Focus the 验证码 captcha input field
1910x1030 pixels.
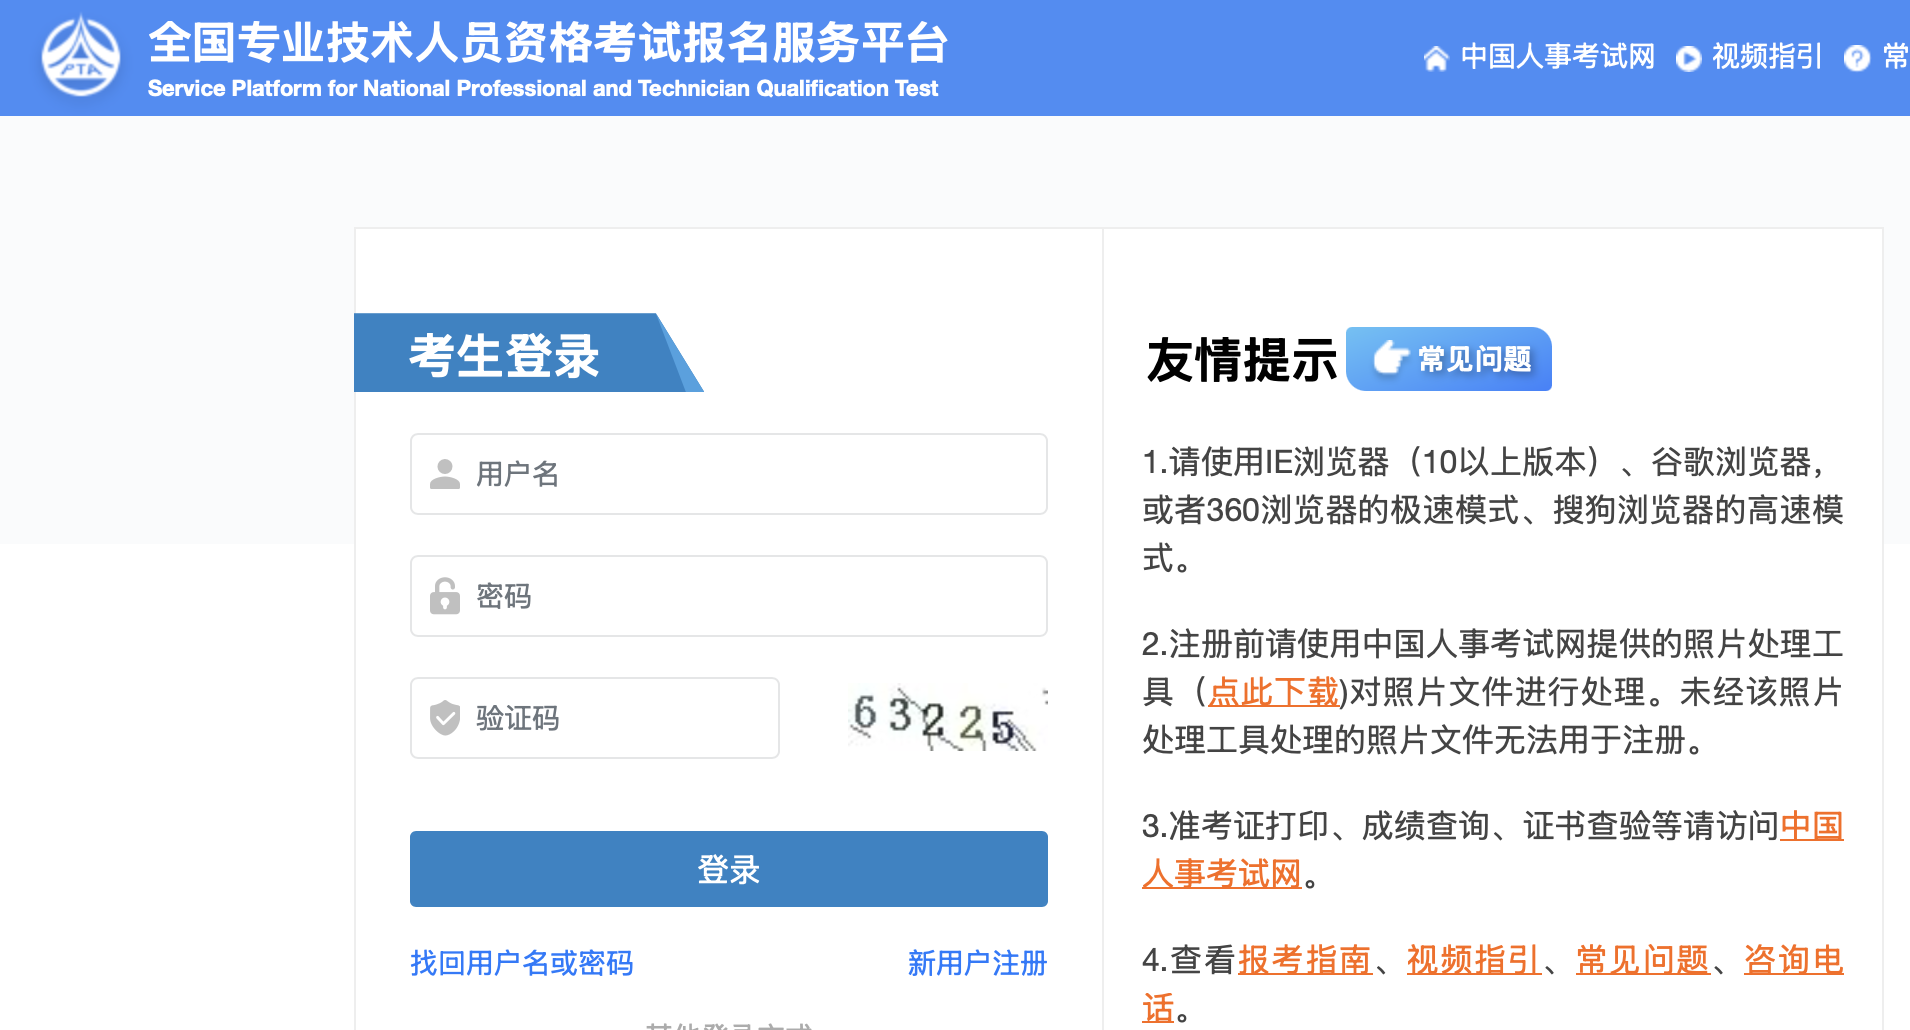click(620, 718)
